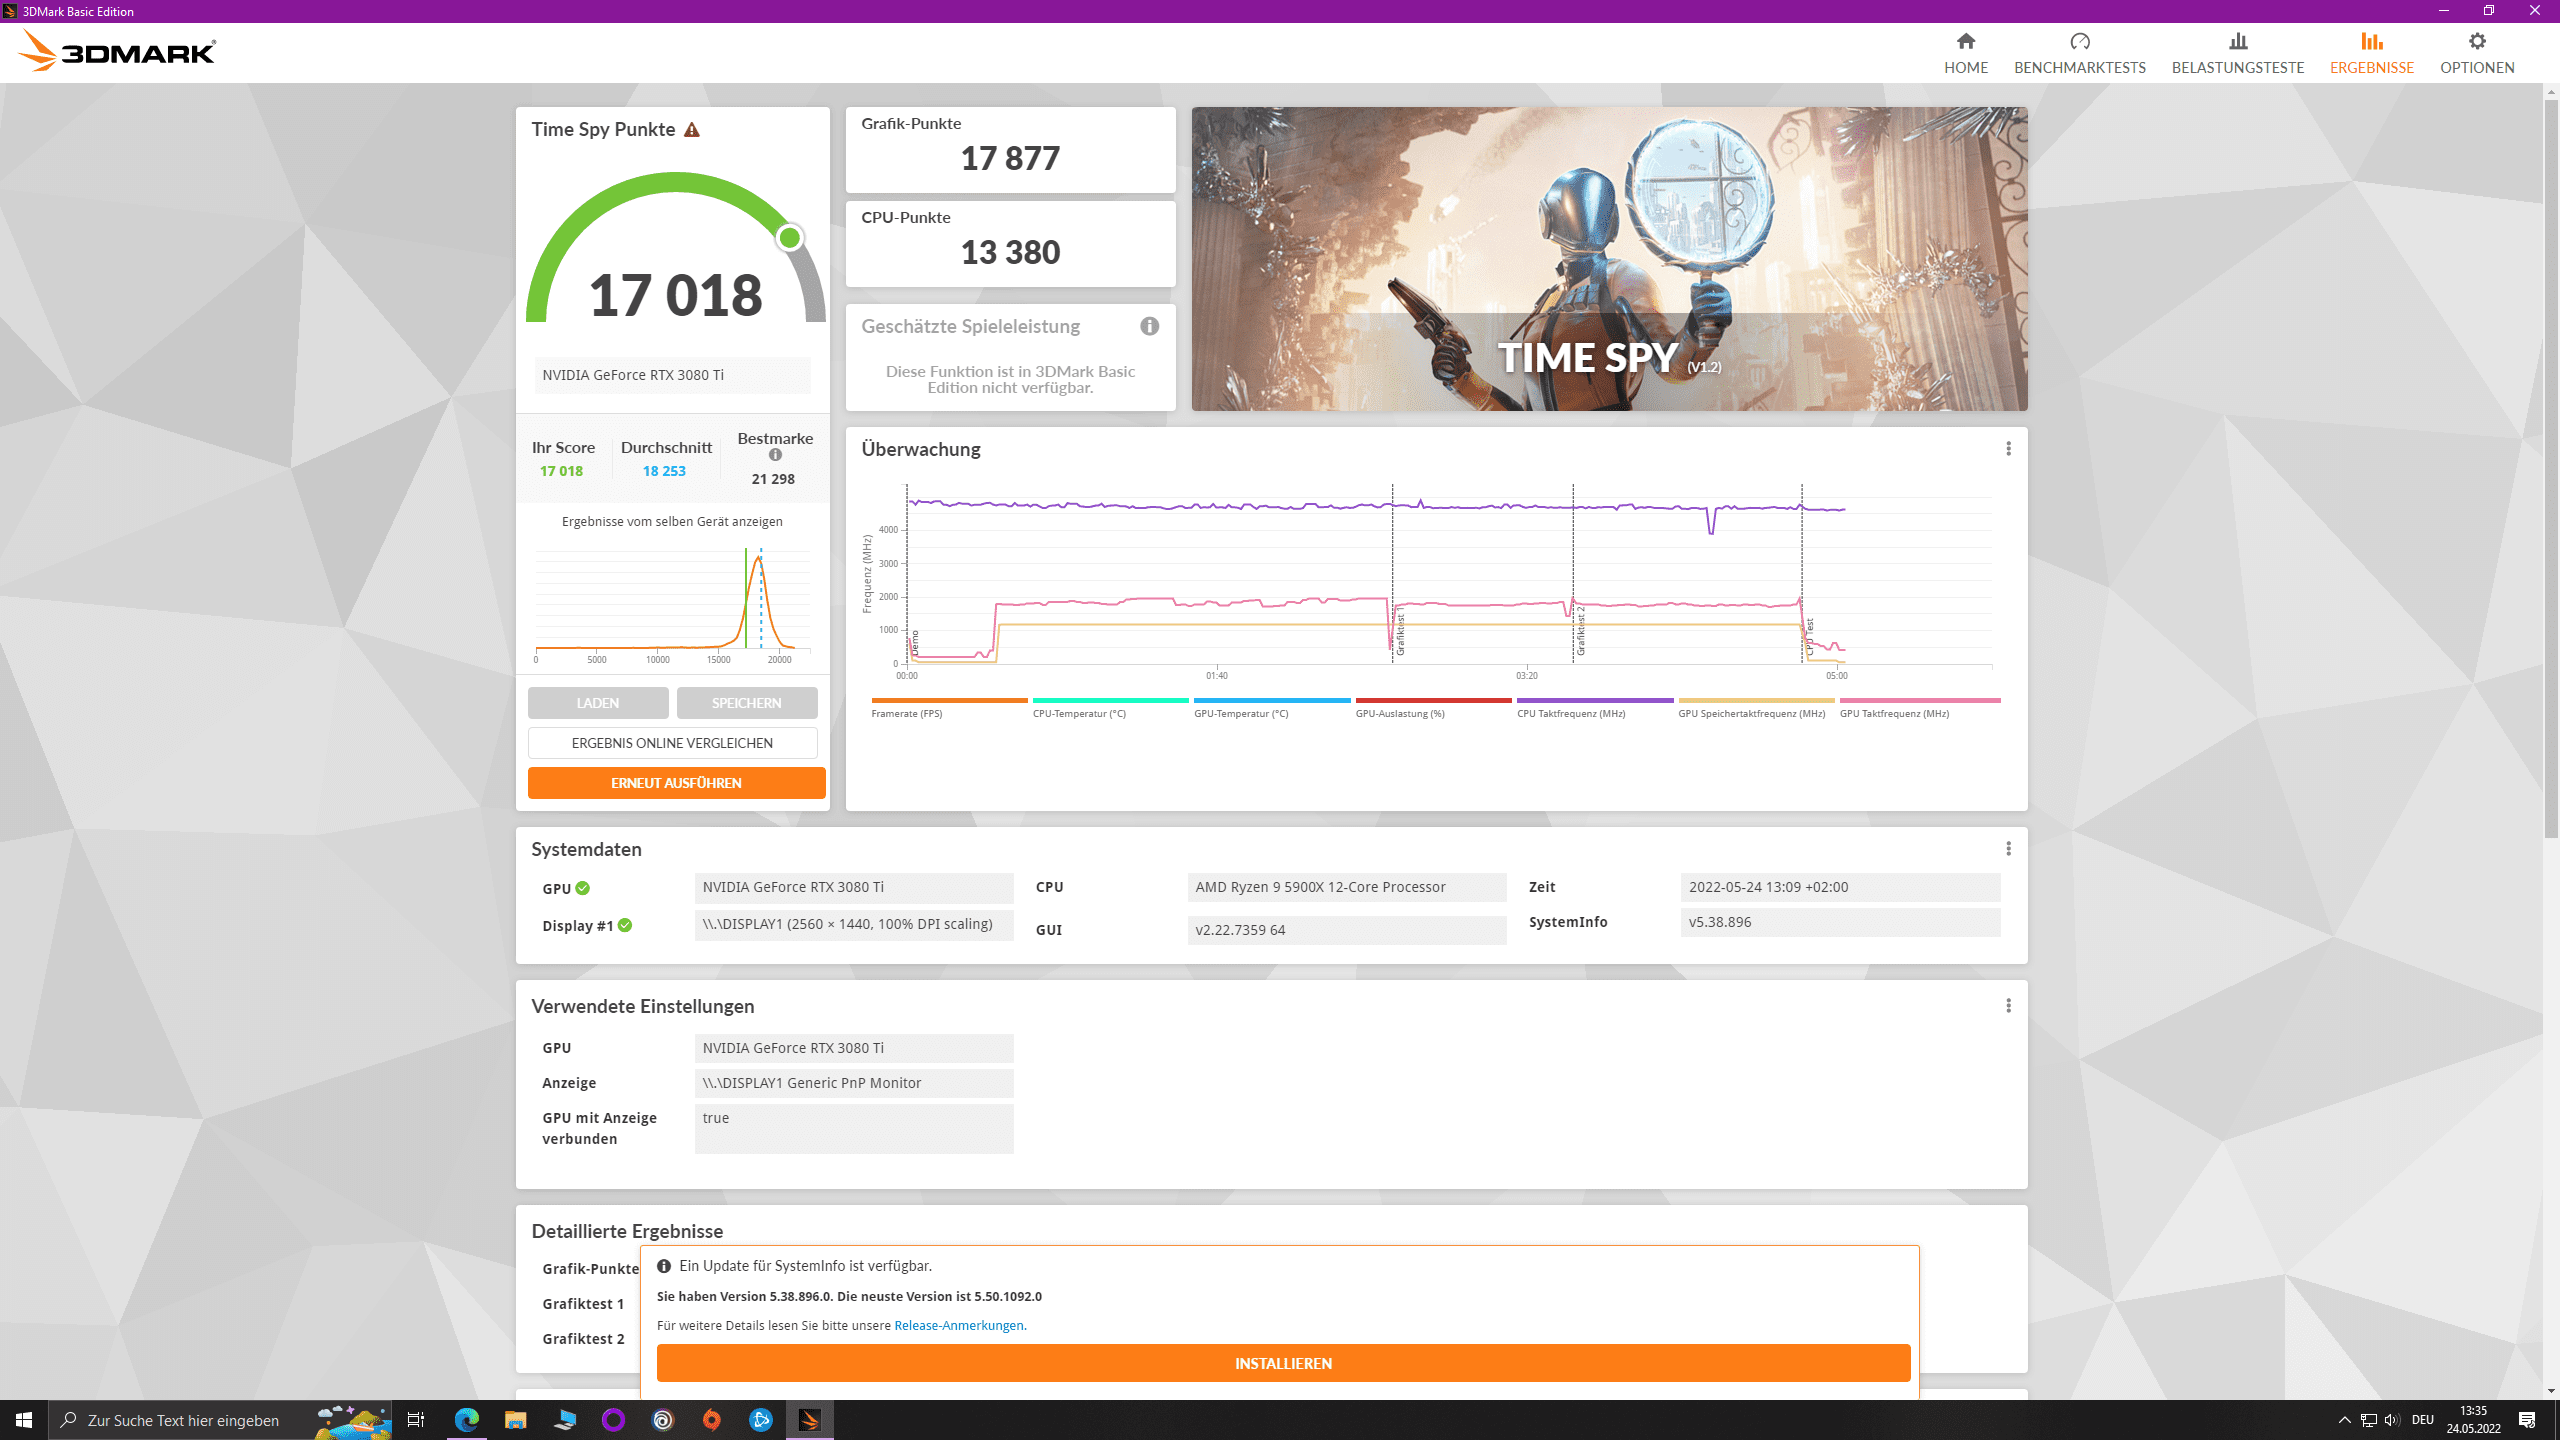
Task: Click the purple ring taskbar icon
Action: (613, 1420)
